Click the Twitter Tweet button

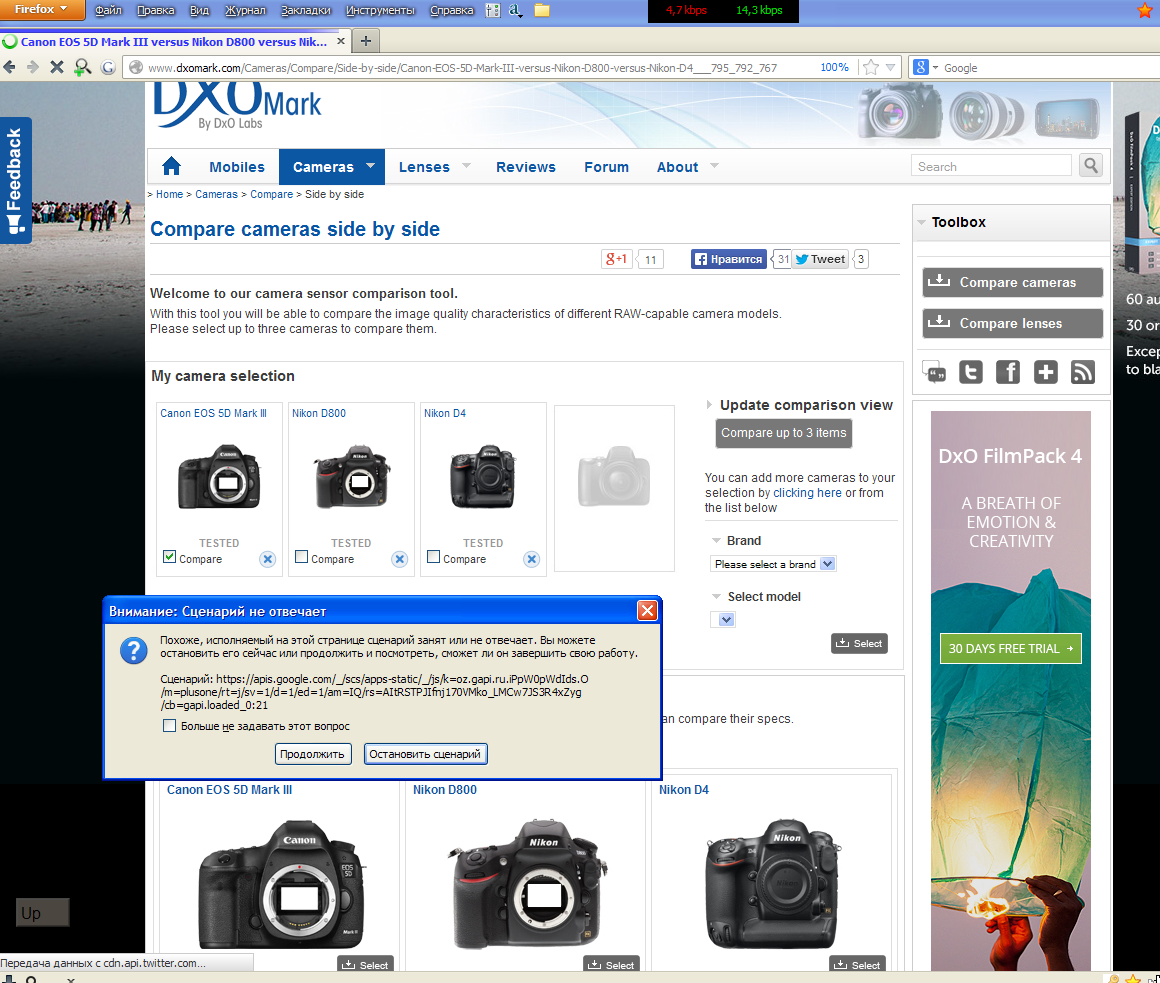[x=820, y=259]
